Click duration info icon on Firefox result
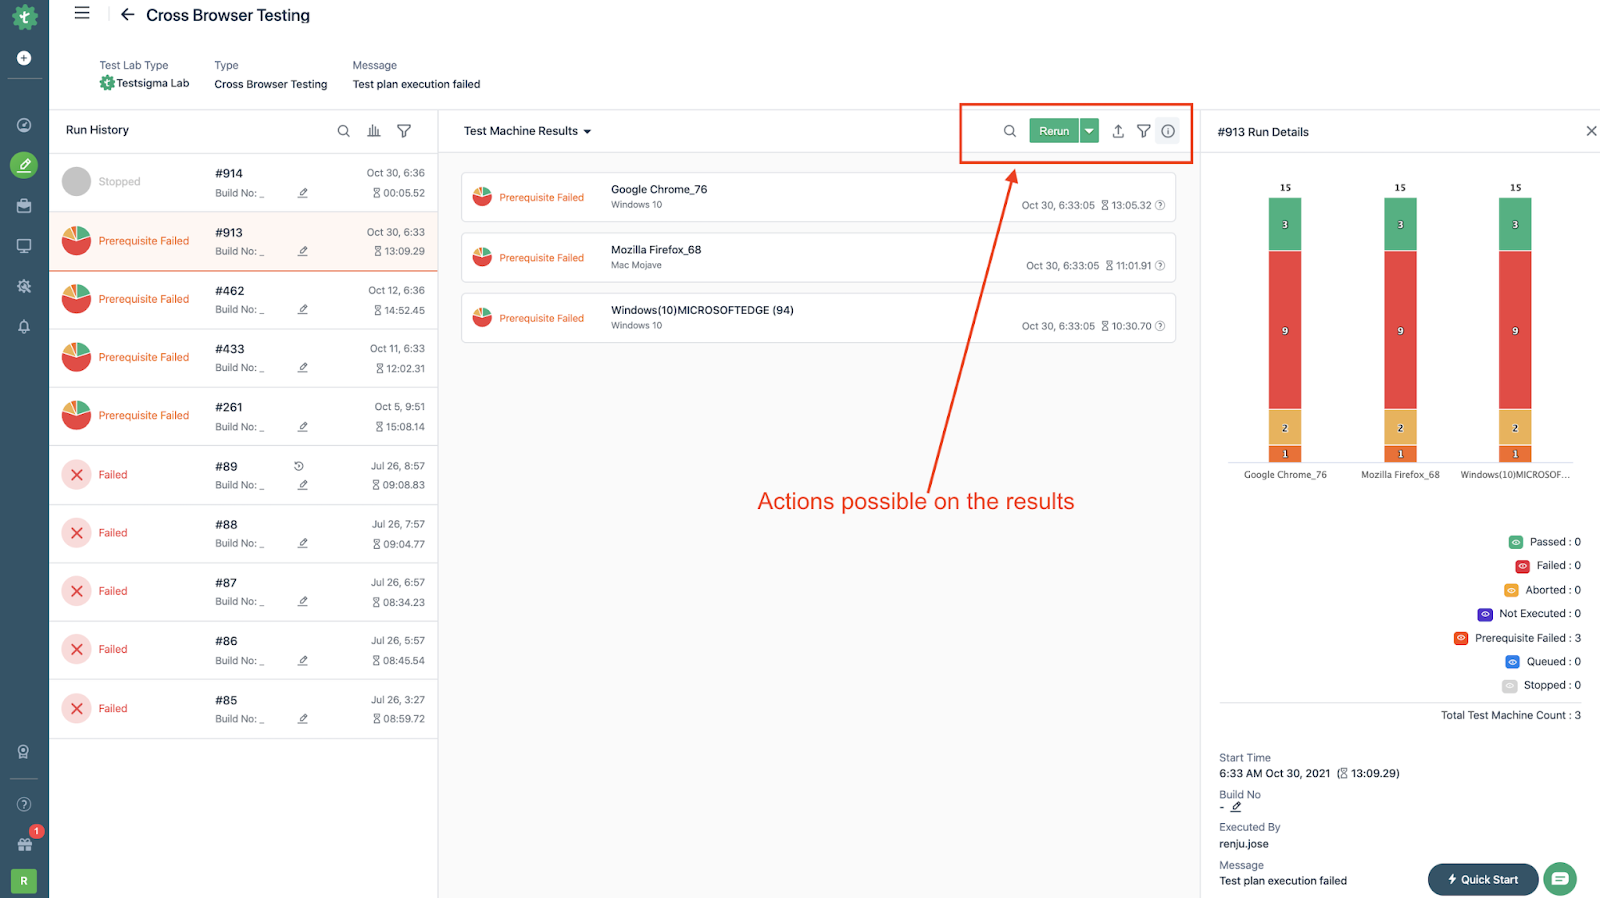Image resolution: width=1600 pixels, height=898 pixels. (x=1160, y=266)
